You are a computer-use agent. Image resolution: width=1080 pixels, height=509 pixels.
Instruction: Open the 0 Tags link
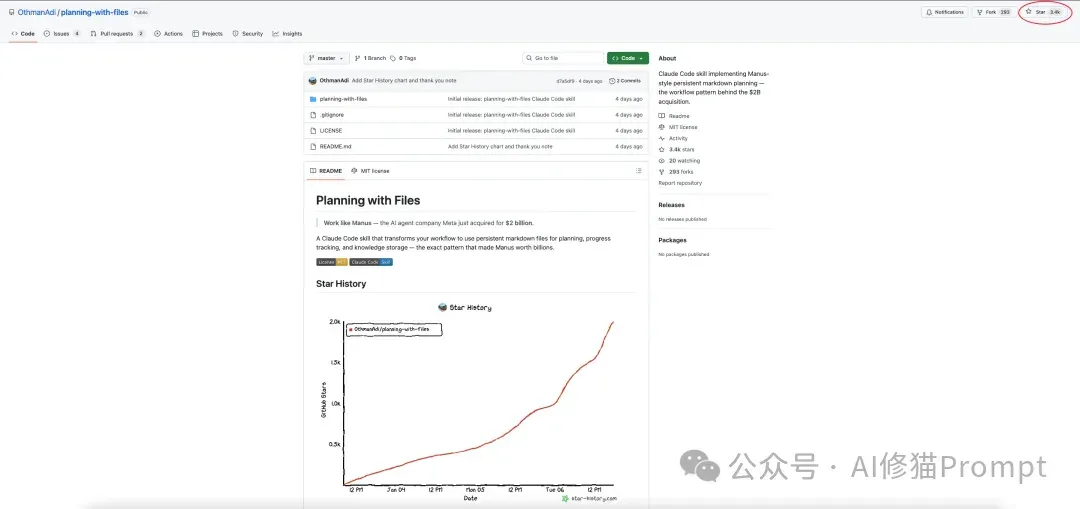tap(403, 58)
